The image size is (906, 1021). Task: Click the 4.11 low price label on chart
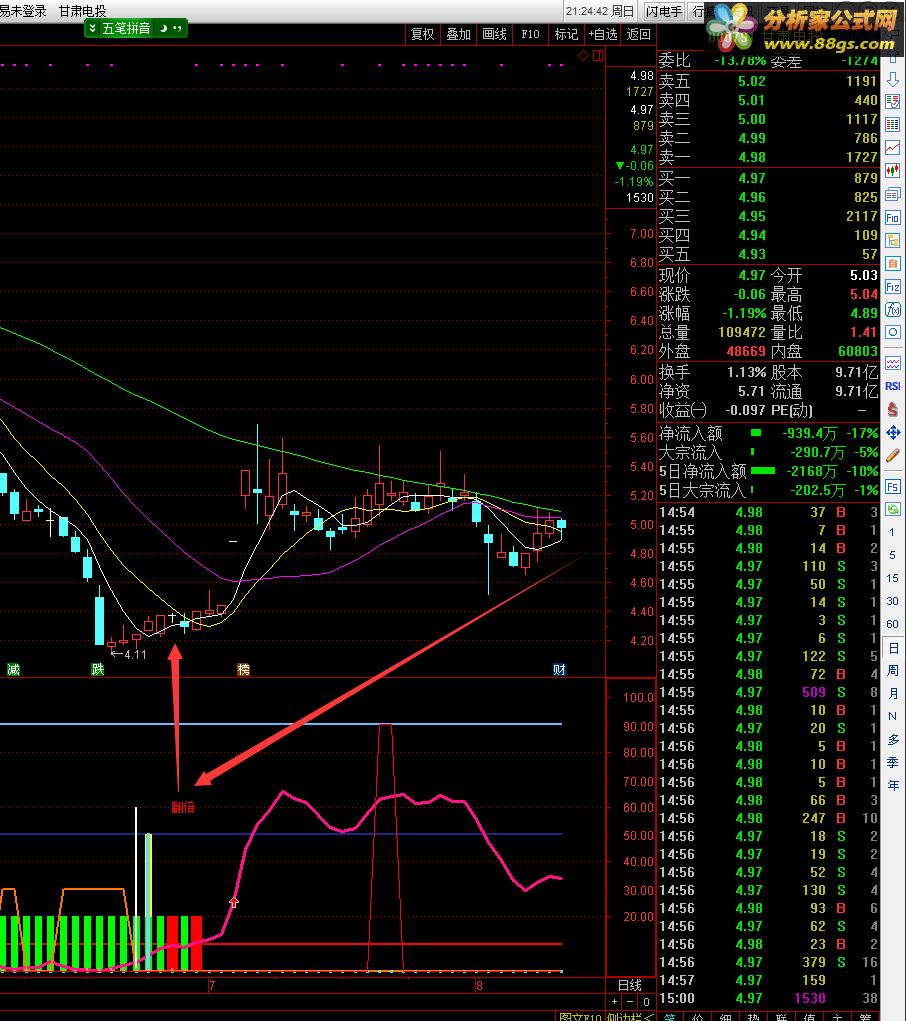(x=135, y=654)
